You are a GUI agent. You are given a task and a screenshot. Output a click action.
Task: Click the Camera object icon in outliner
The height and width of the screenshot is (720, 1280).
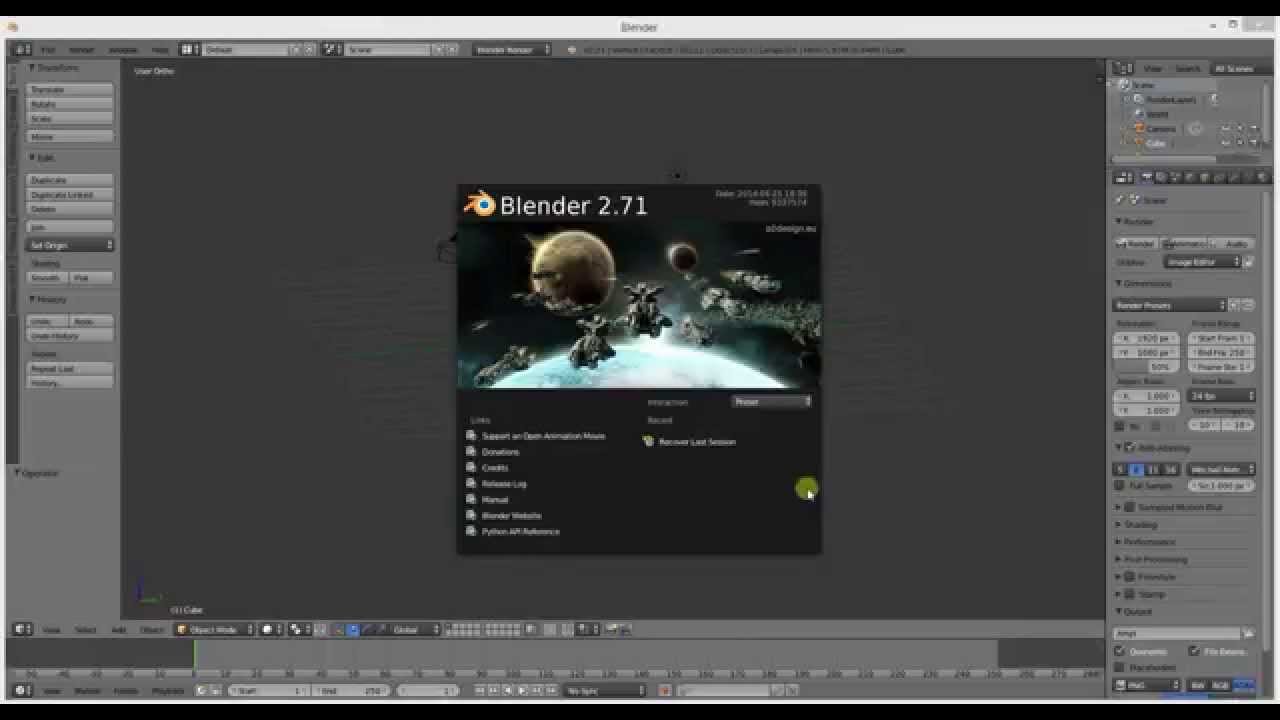[1139, 128]
